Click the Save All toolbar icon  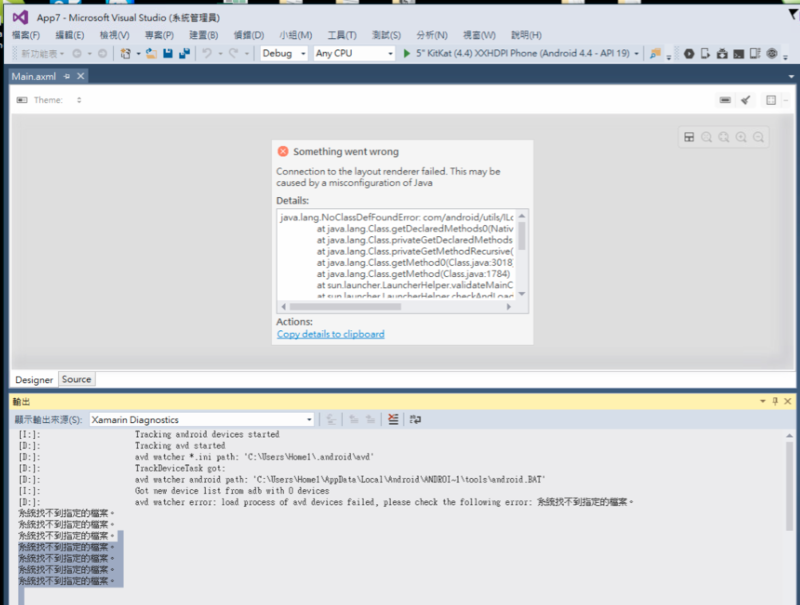(185, 53)
